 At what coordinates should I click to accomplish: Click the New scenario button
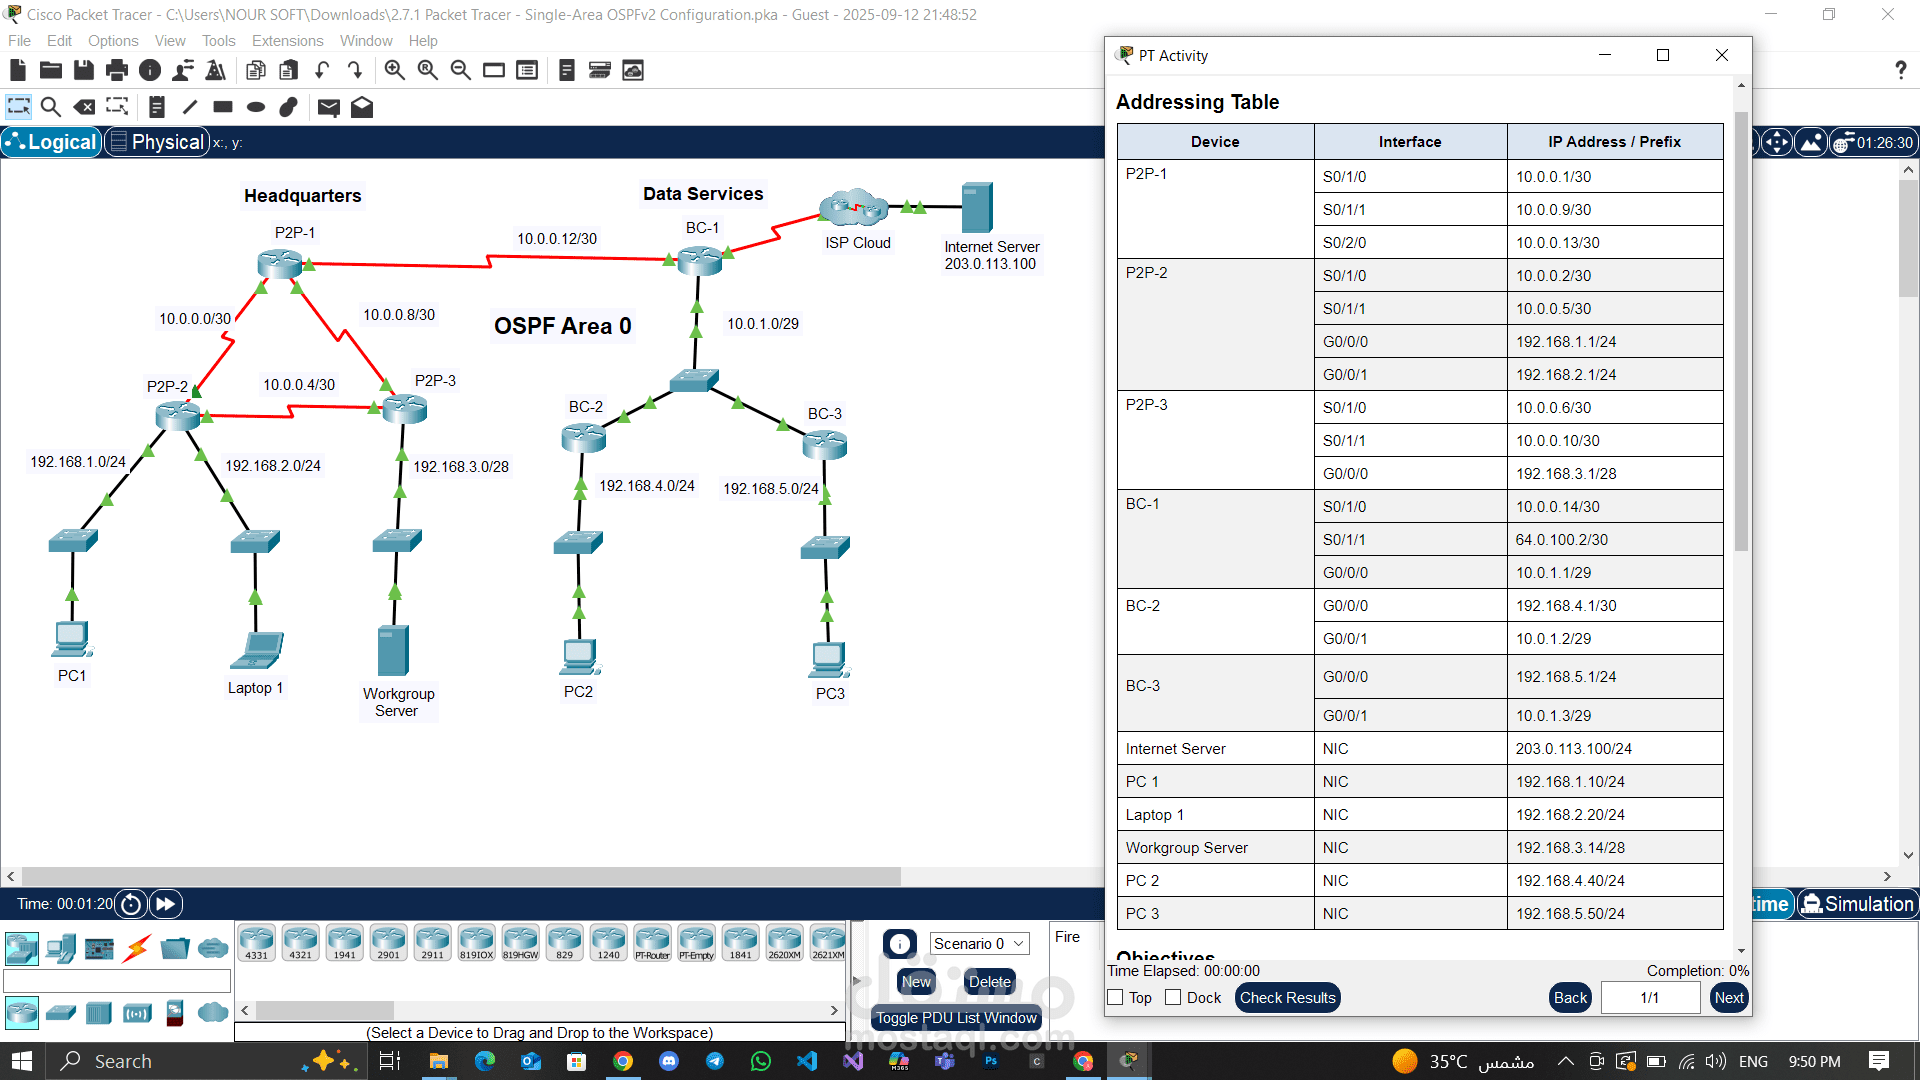pos(916,982)
